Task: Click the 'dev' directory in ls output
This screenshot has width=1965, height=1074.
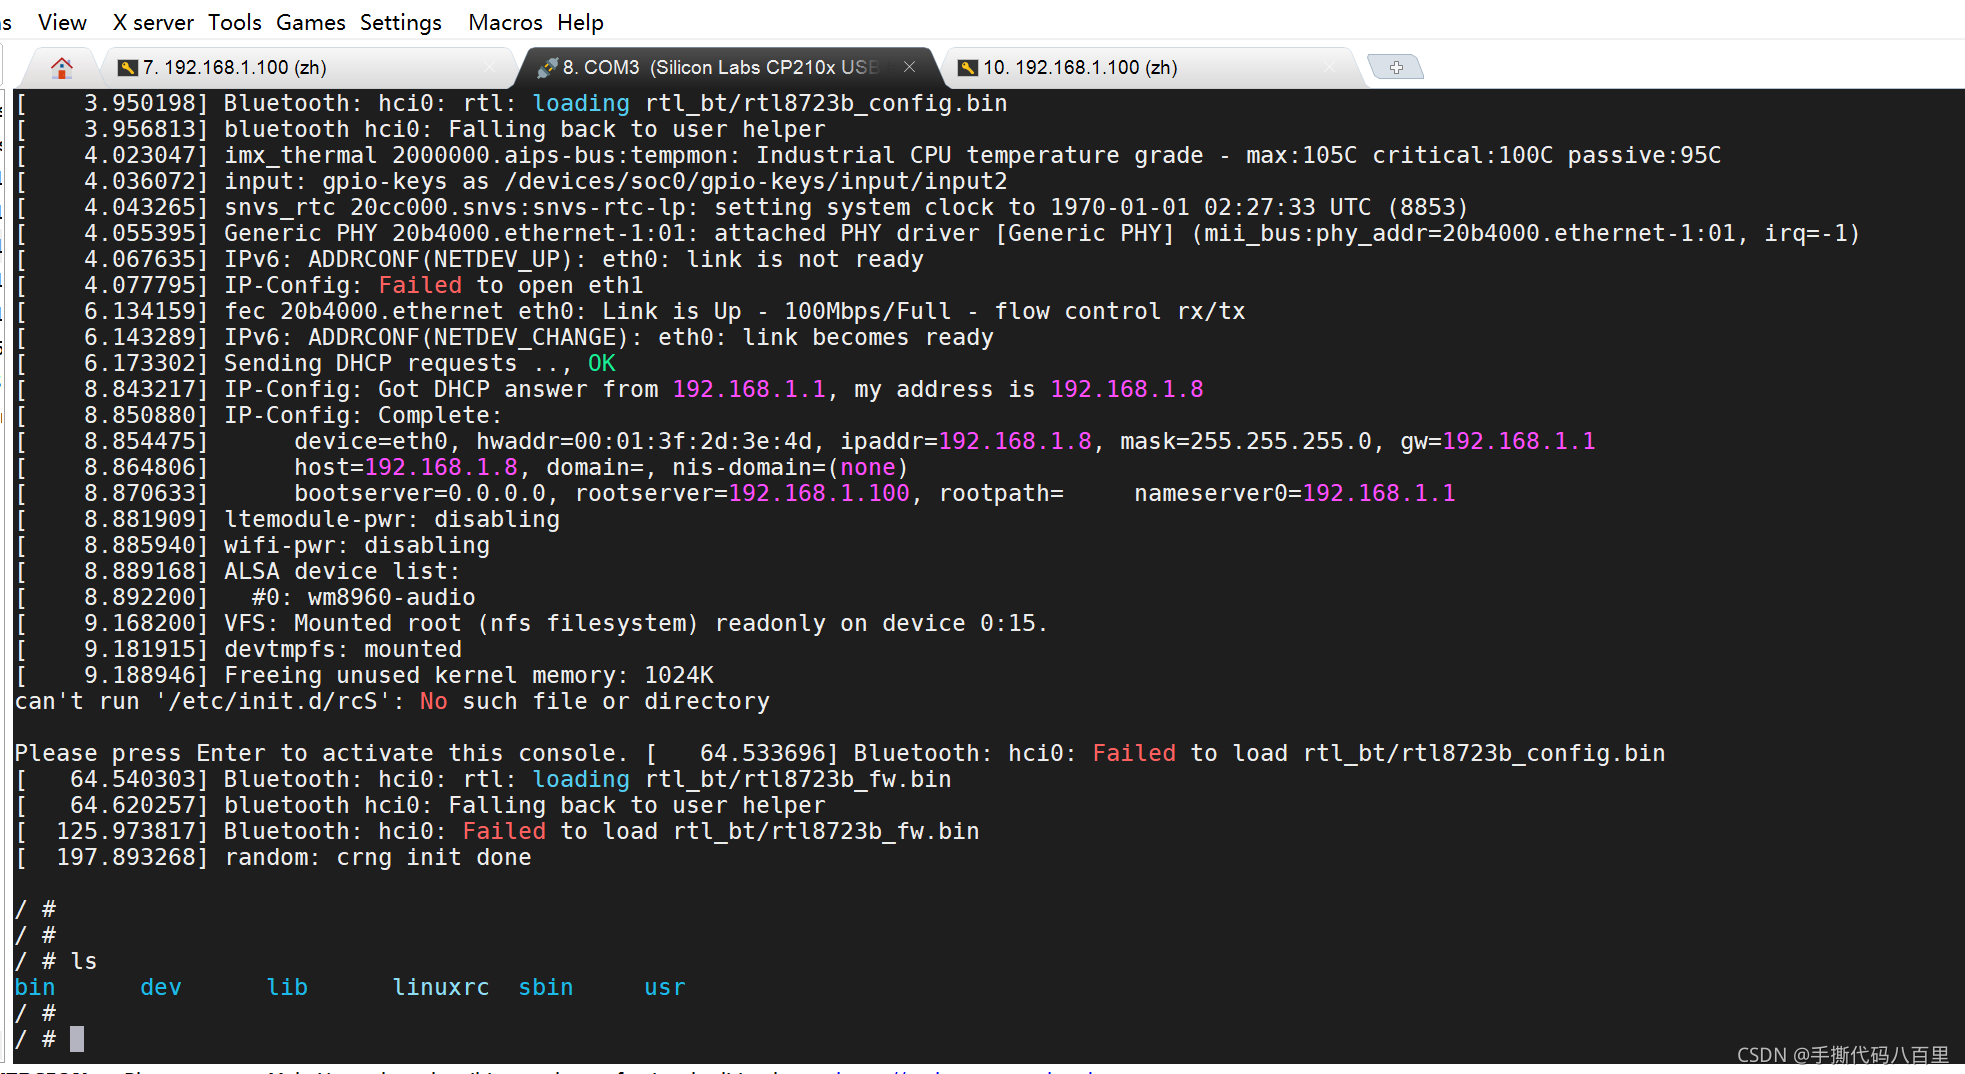Action: [x=161, y=987]
